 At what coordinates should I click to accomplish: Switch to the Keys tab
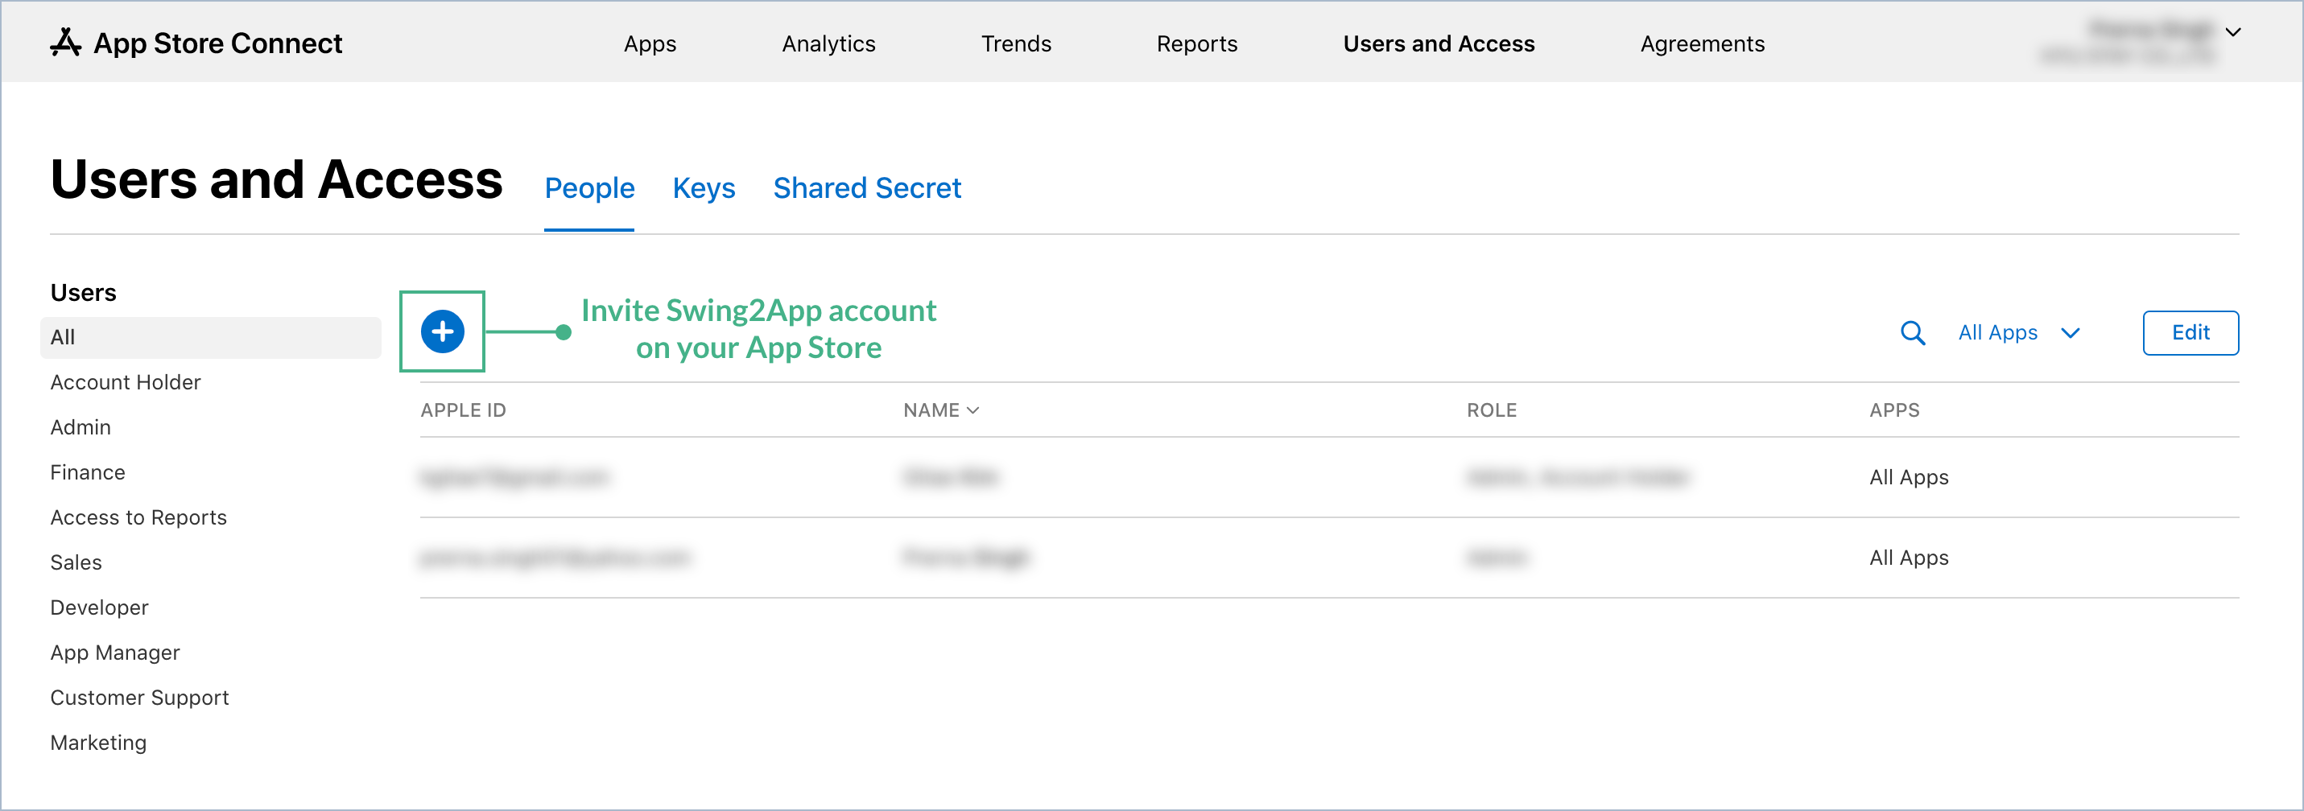pos(704,188)
